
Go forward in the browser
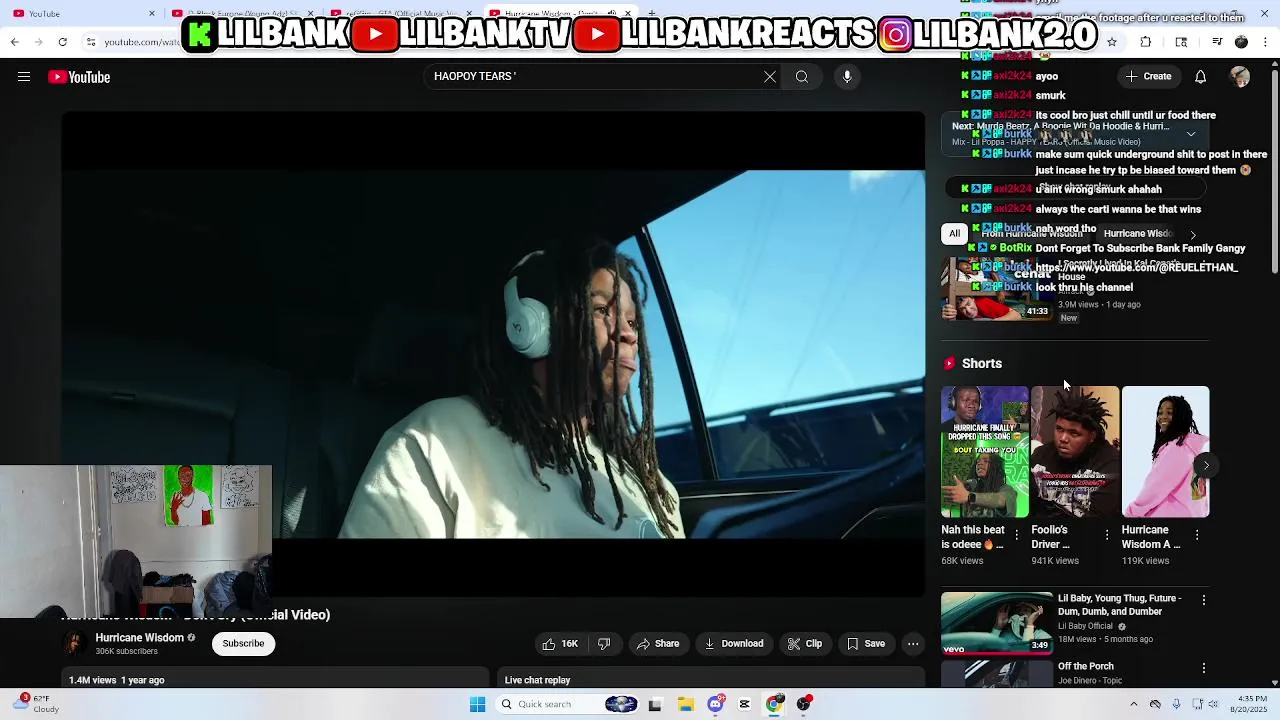38,41
